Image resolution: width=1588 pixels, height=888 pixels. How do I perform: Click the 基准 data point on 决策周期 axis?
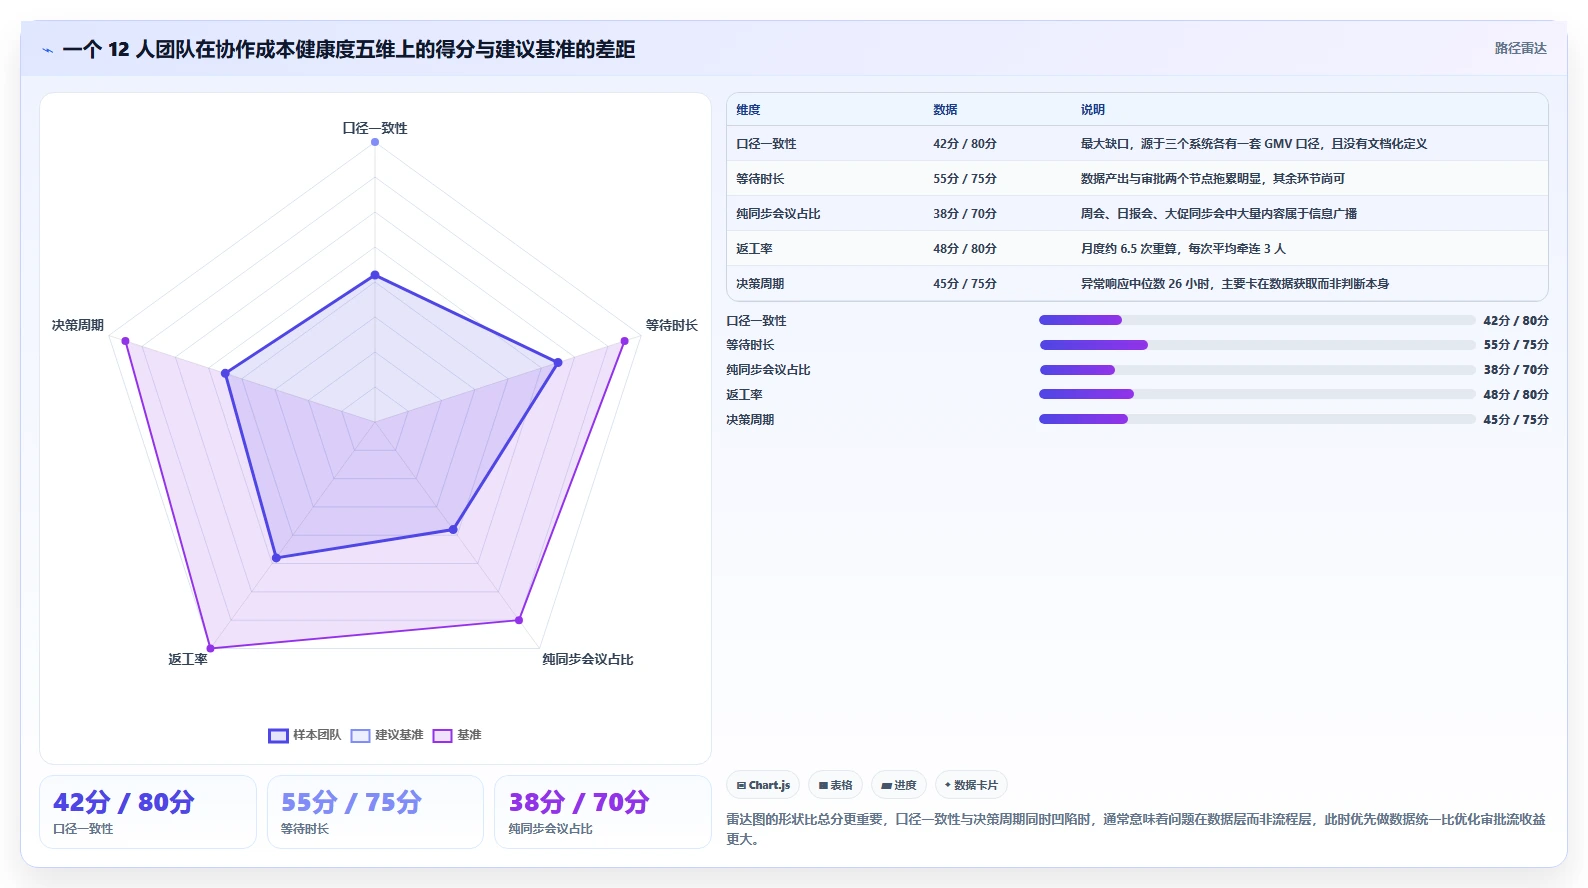coord(125,341)
